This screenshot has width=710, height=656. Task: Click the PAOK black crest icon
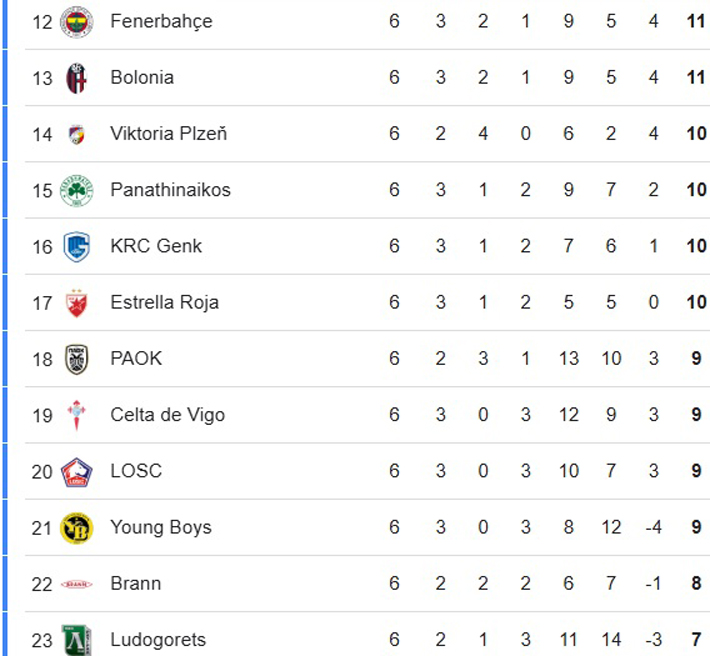(x=76, y=359)
